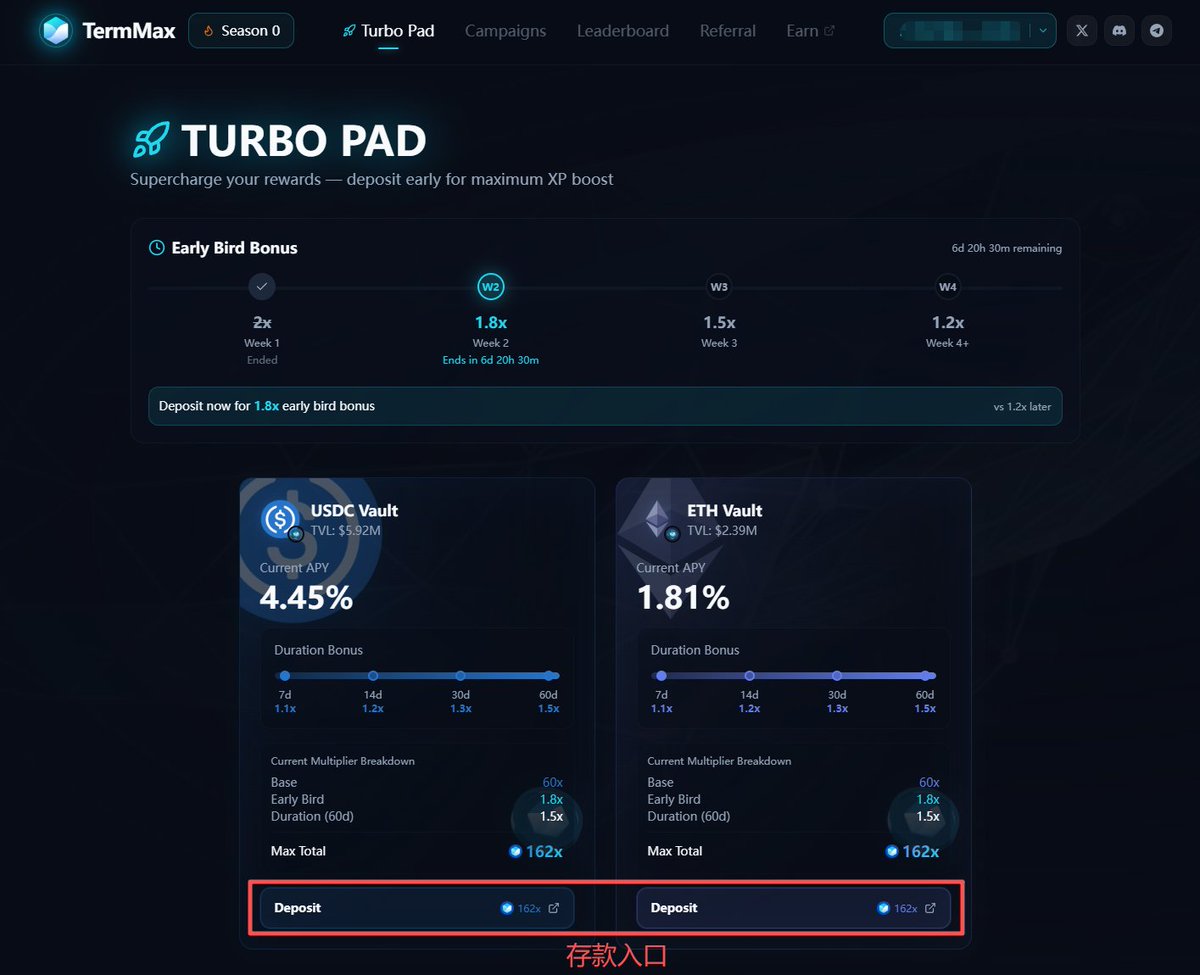The height and width of the screenshot is (975, 1200).
Task: Select the Week 1 checkmark marker
Action: tap(262, 287)
